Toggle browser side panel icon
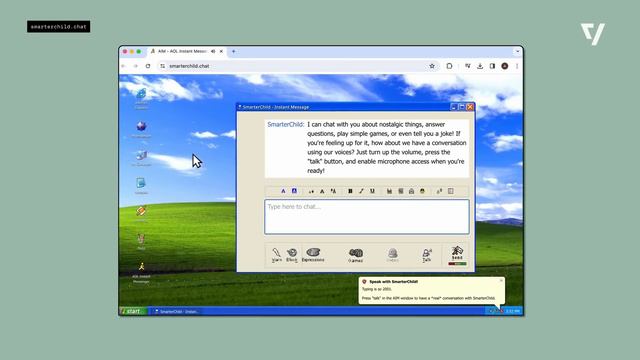Screen dimensions: 640x360 coord(492,66)
